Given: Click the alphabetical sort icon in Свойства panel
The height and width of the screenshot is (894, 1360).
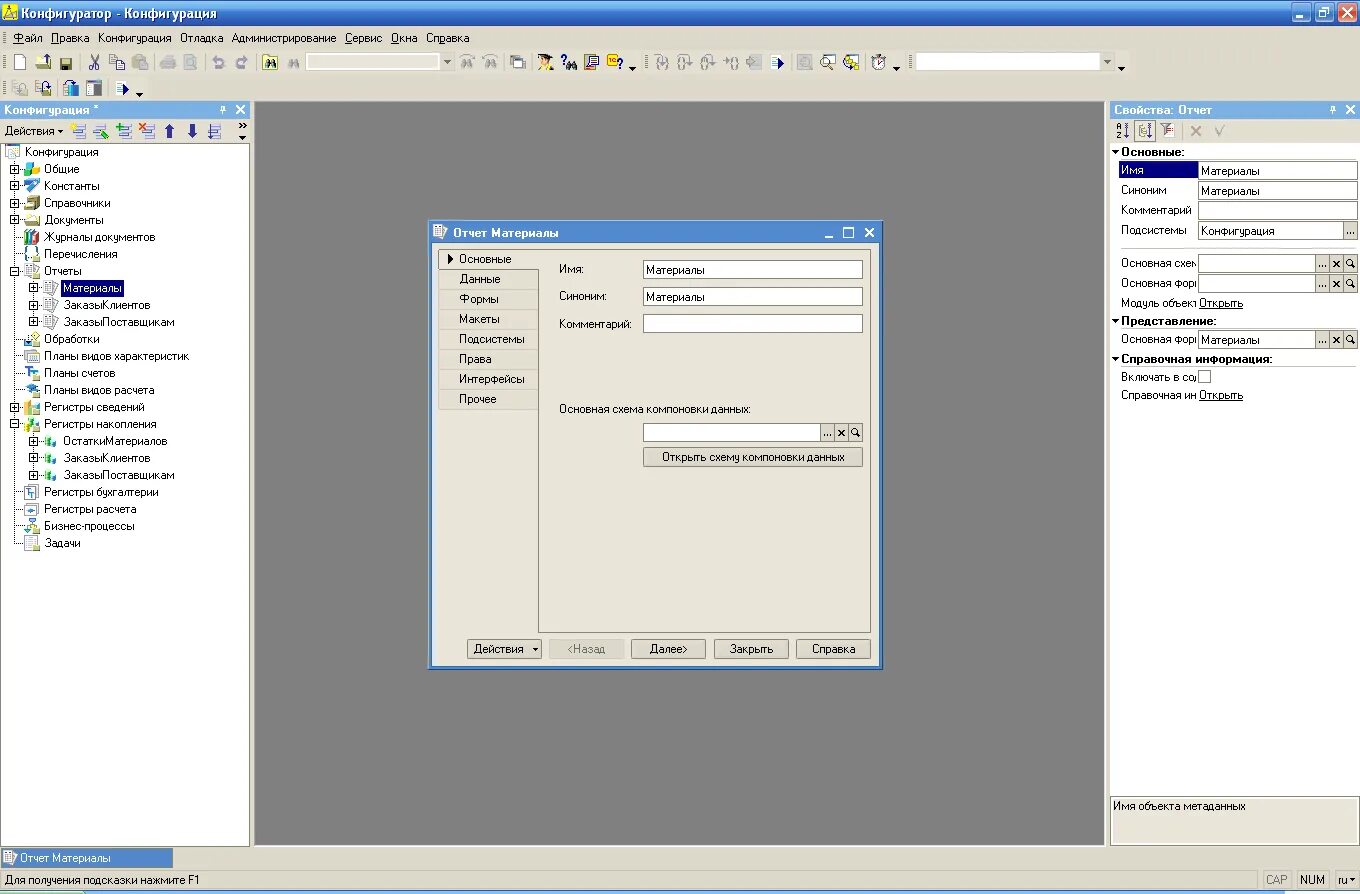Looking at the screenshot, I should [1123, 131].
